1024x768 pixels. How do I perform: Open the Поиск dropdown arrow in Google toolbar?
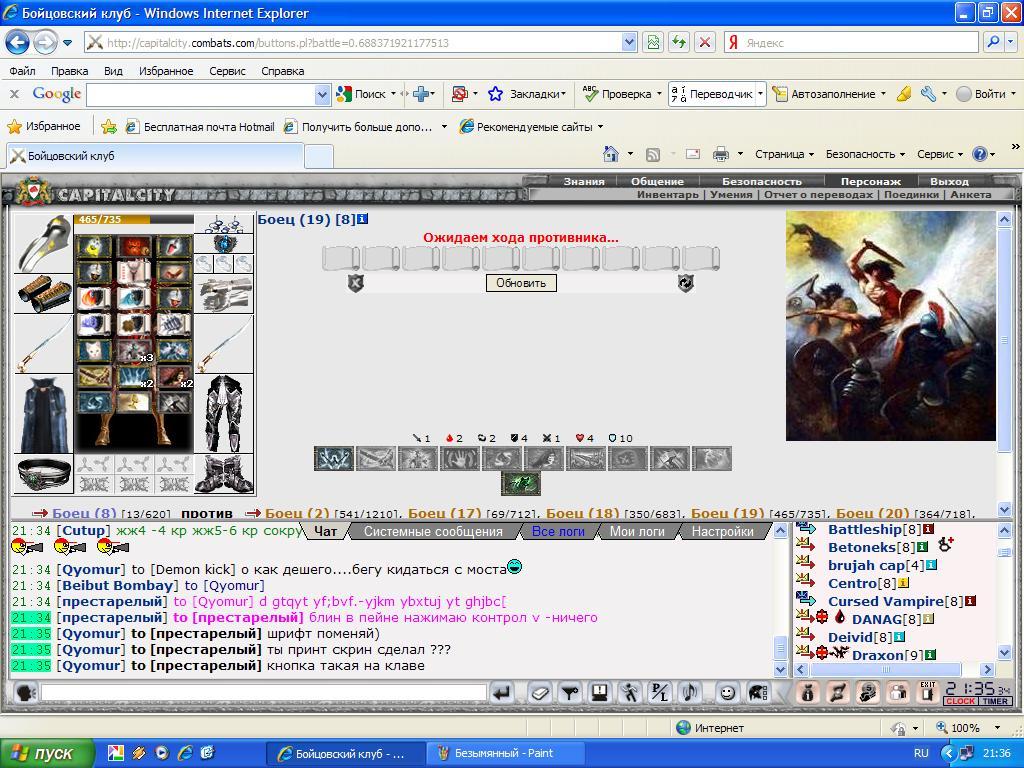click(393, 94)
